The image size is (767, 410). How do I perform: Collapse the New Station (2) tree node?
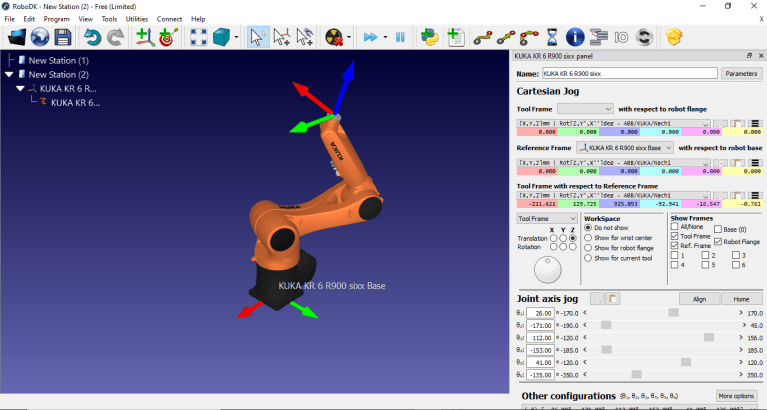[9, 74]
